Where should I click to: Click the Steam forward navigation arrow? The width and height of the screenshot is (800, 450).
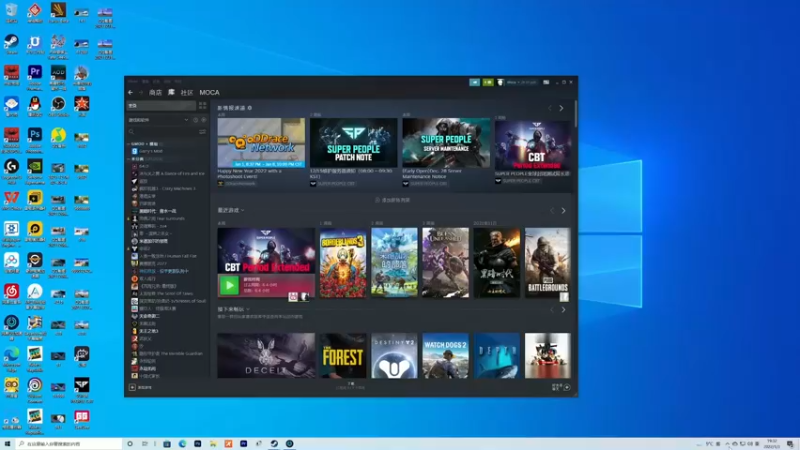[x=141, y=92]
